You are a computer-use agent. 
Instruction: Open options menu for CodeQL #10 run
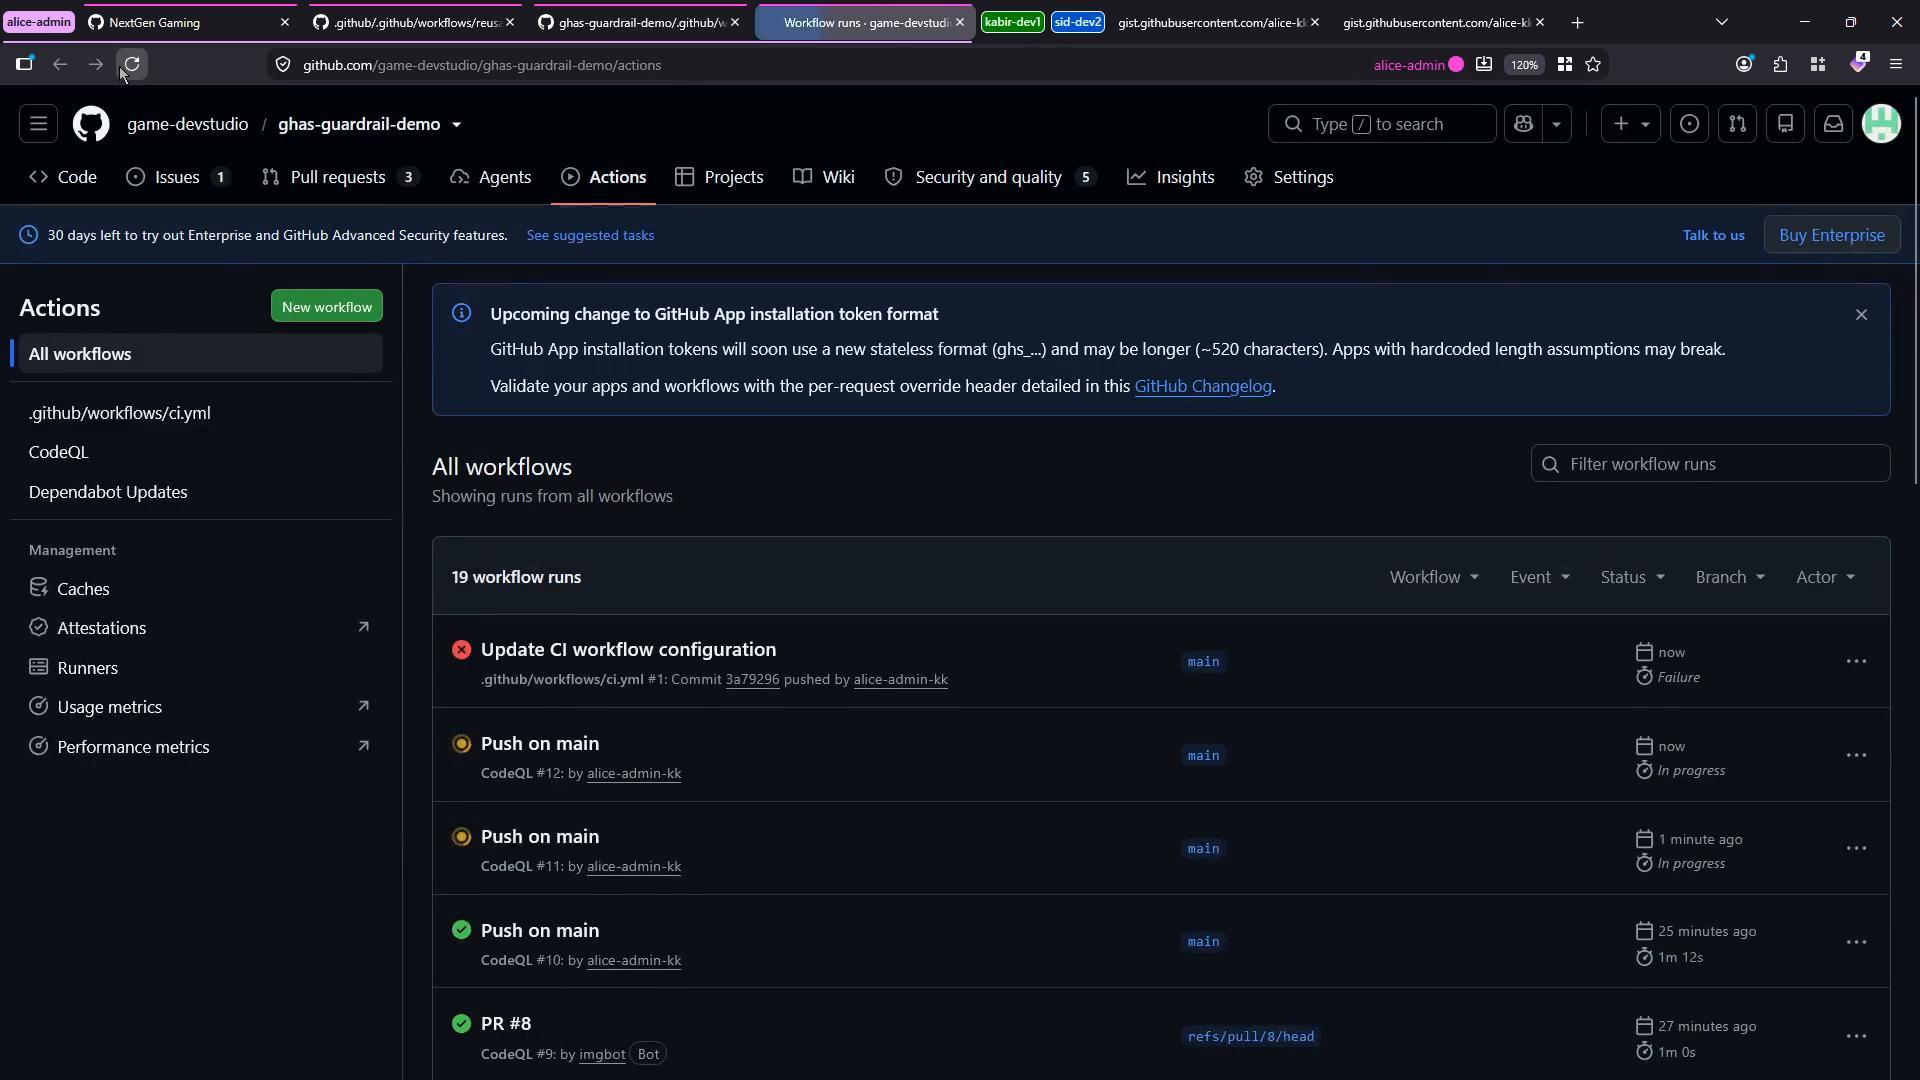tap(1856, 942)
